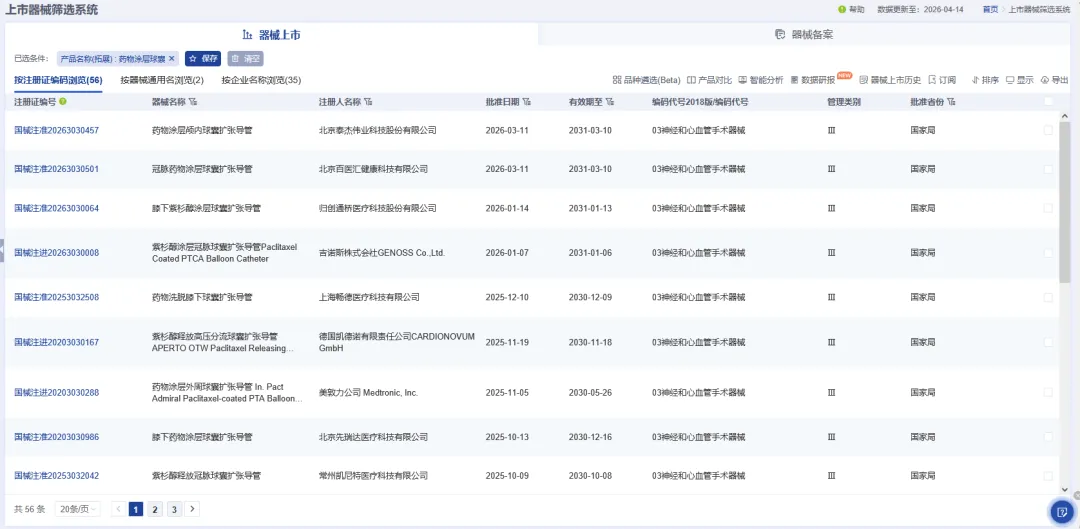Open the 批准日期 column filter
The image size is (1080, 529).
point(526,102)
